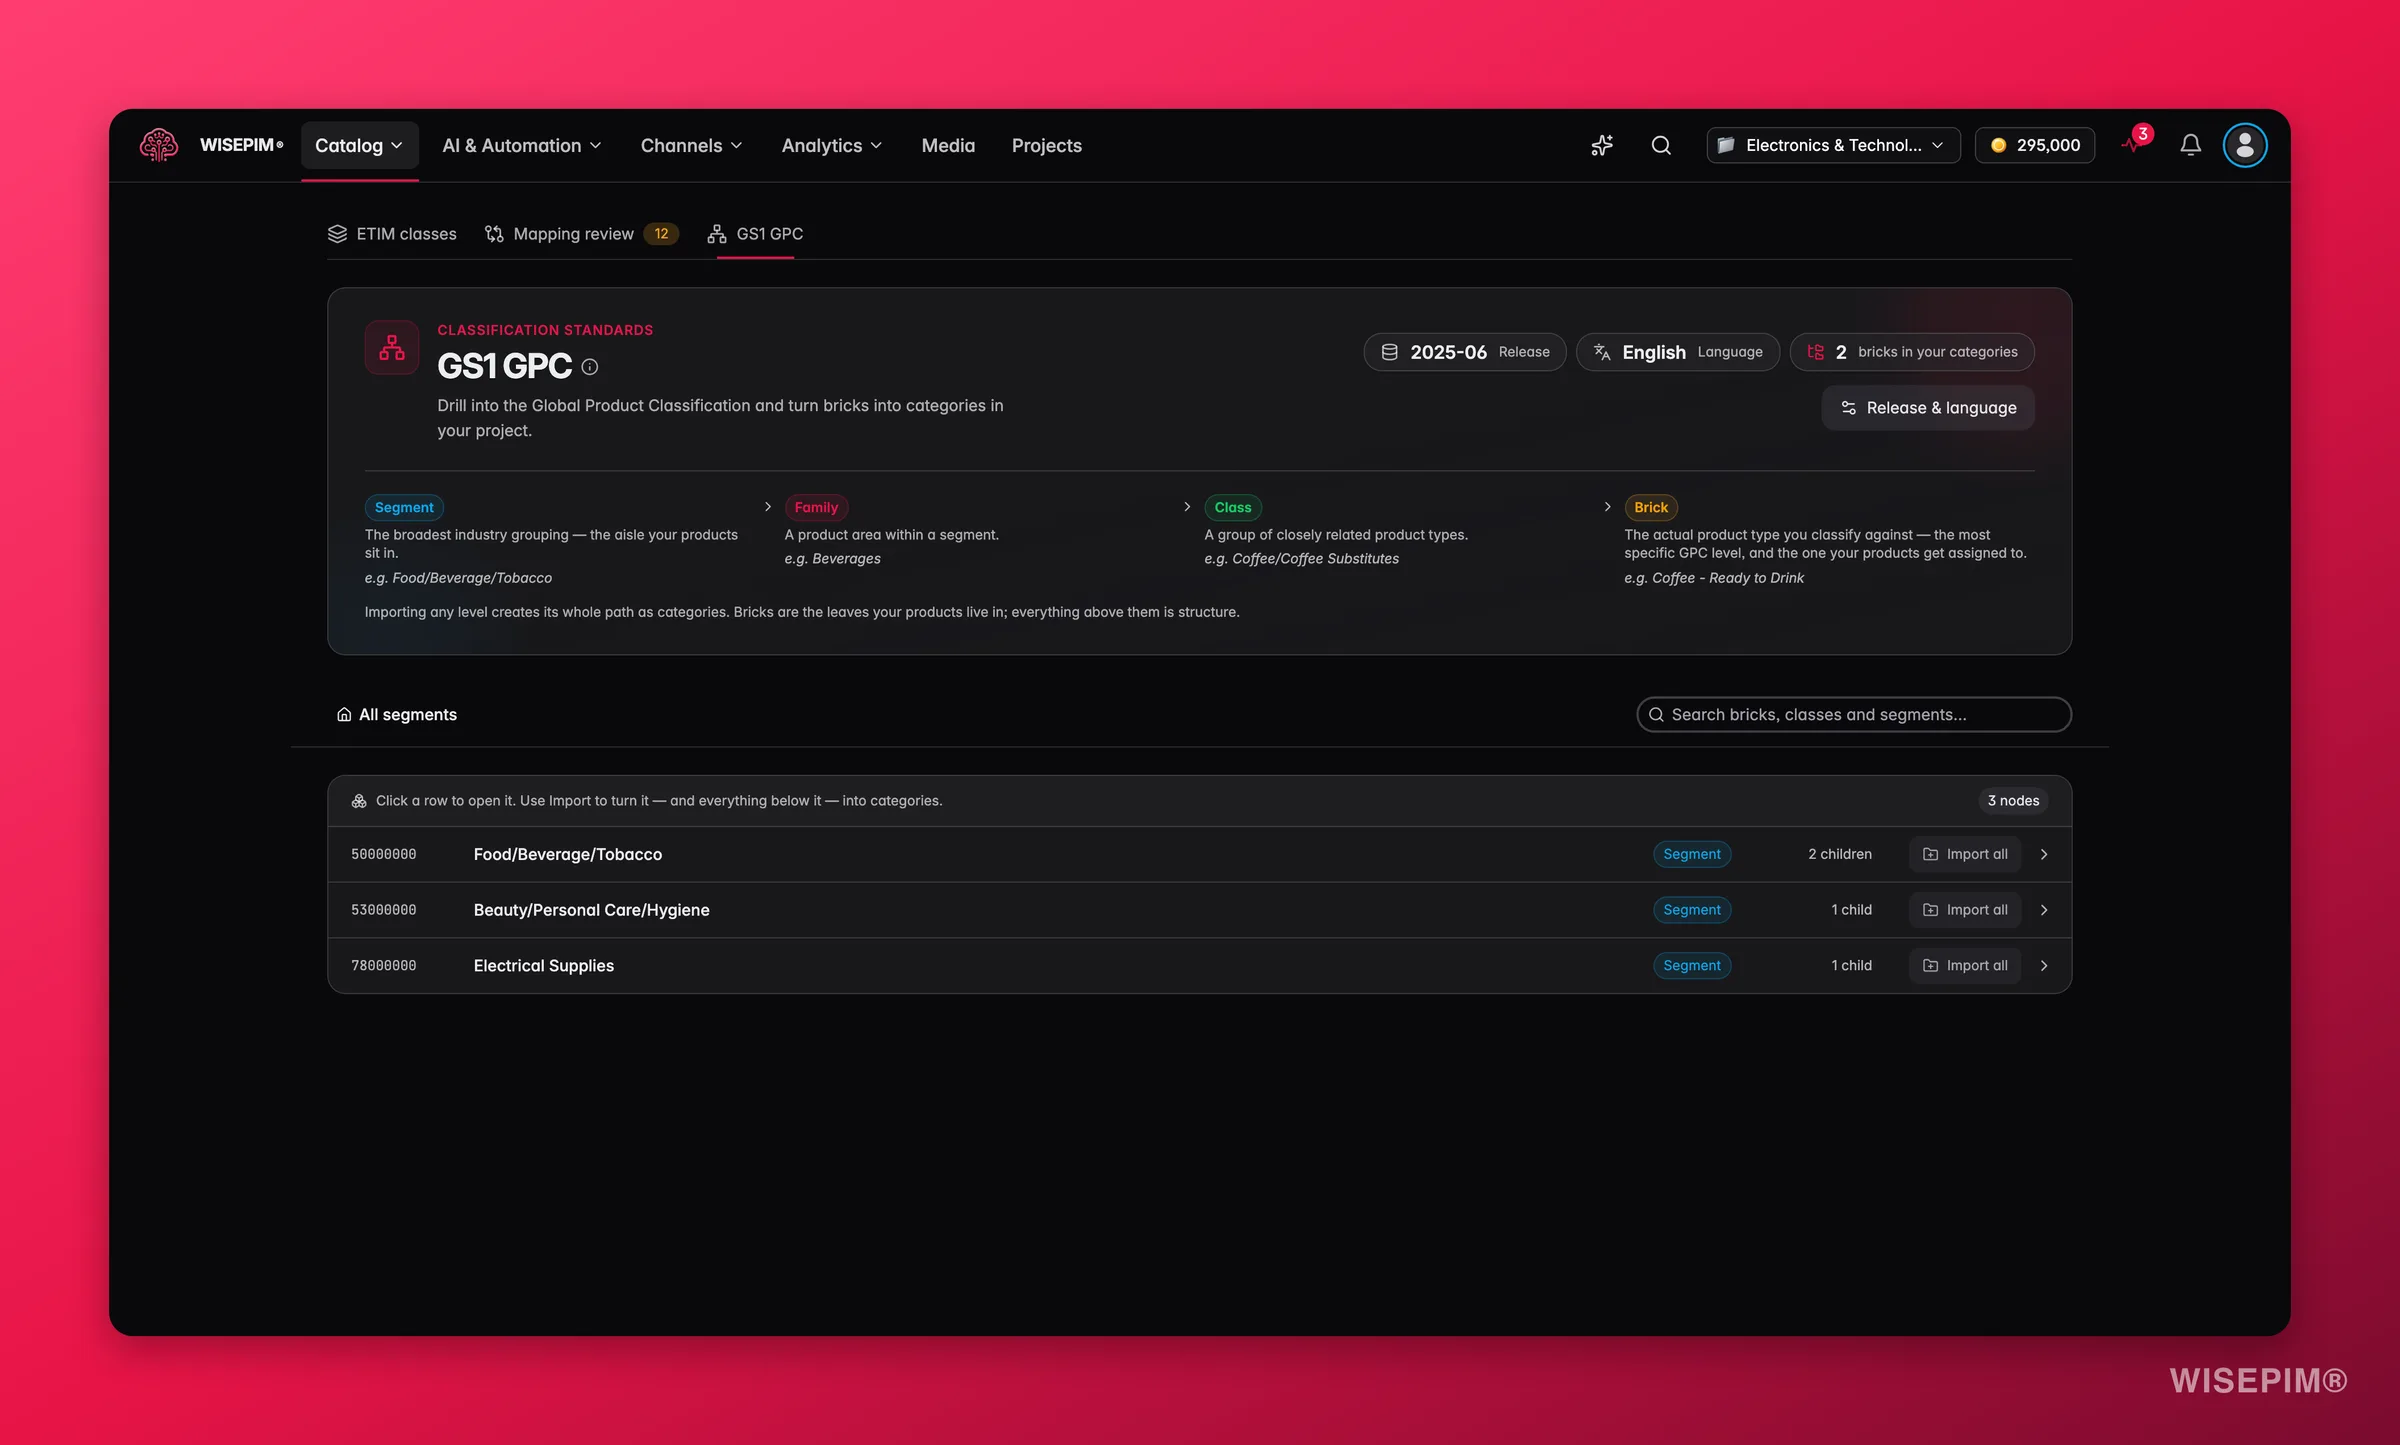The image size is (2400, 1445).
Task: Click the 2 children count
Action: [x=1840, y=854]
